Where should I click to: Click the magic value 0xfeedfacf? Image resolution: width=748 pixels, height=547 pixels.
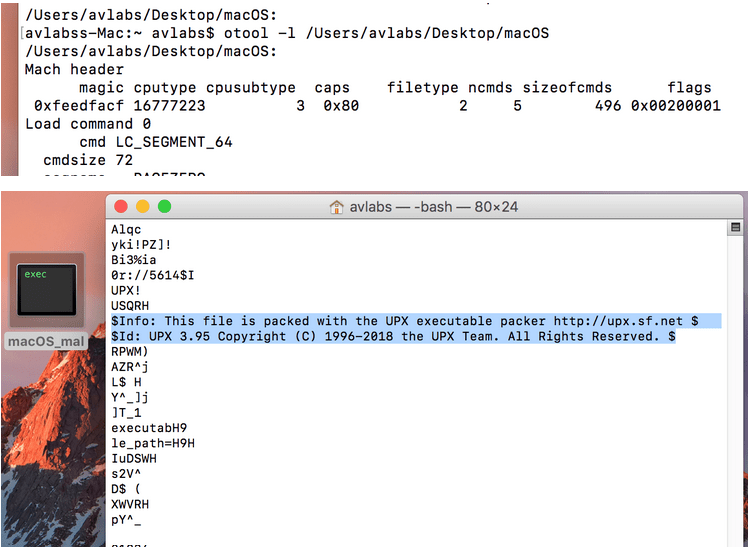tap(79, 105)
